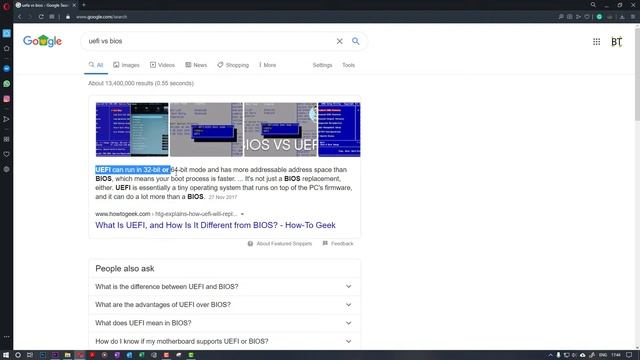Reload the current page
Screen dimensions: 640x360
41,17
